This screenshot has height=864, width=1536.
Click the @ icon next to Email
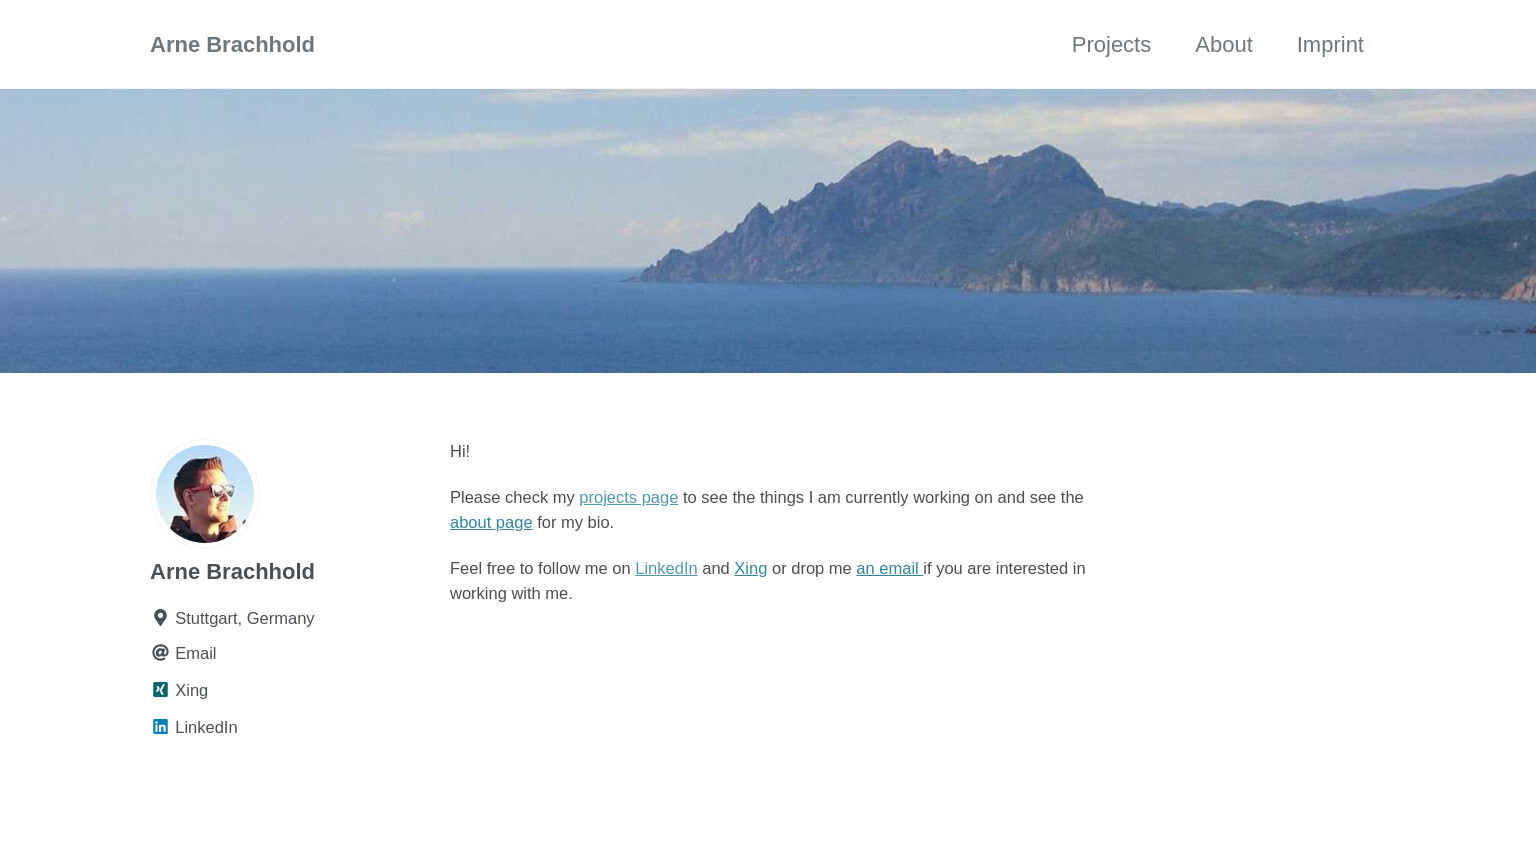pyautogui.click(x=160, y=653)
